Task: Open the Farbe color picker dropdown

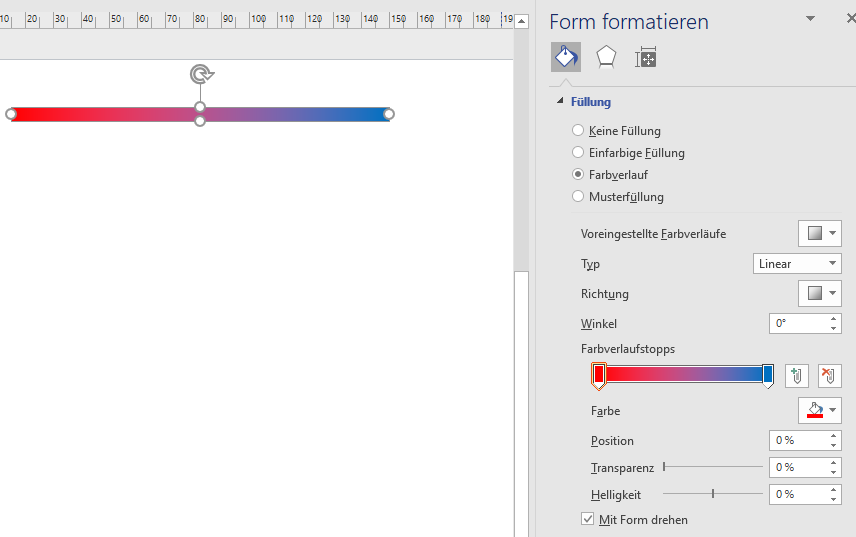Action: click(819, 411)
